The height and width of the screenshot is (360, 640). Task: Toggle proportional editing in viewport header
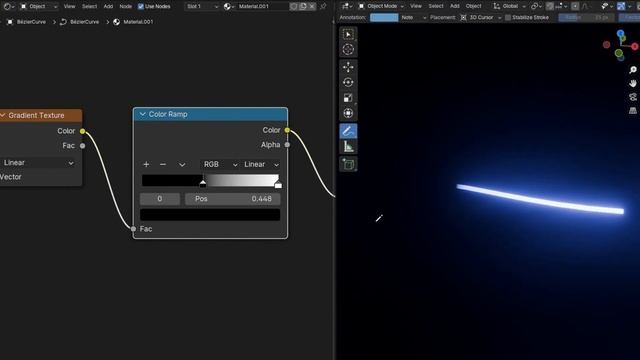[575, 7]
